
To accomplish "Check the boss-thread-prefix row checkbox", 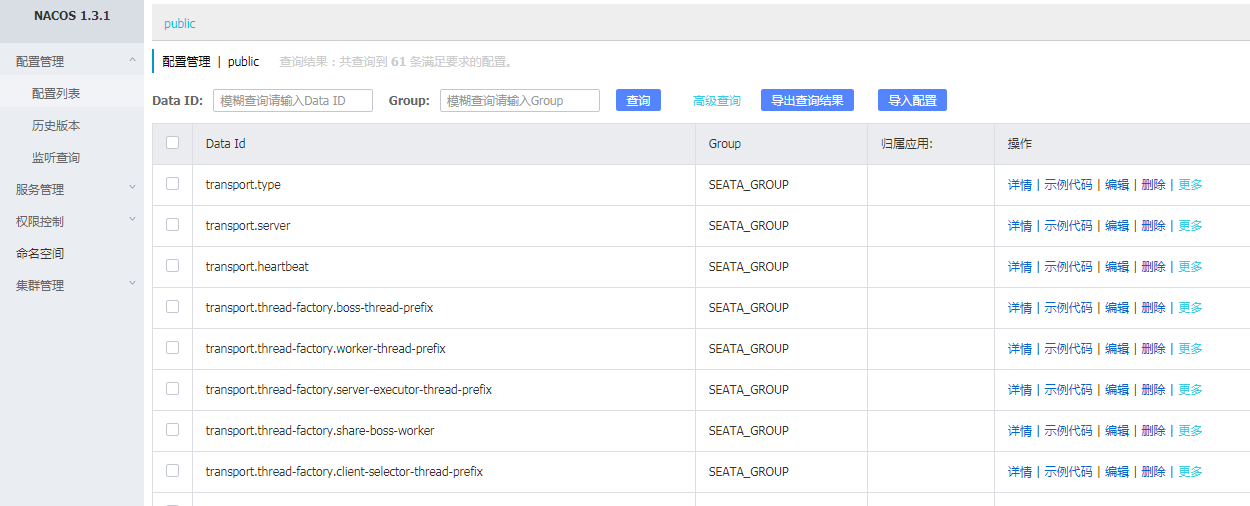I will (172, 307).
